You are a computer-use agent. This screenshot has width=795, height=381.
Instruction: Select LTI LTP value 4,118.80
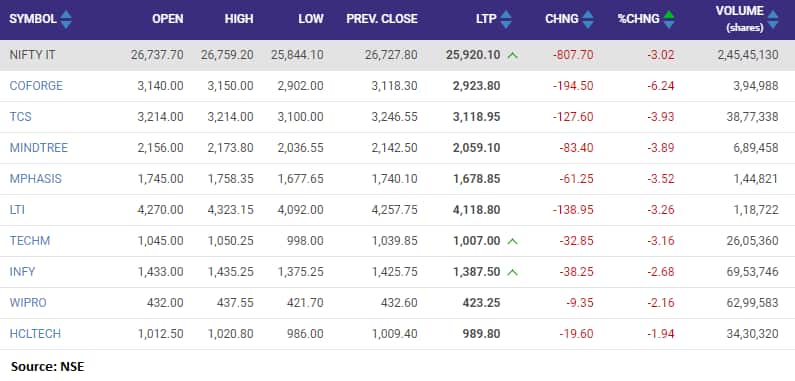(x=476, y=210)
